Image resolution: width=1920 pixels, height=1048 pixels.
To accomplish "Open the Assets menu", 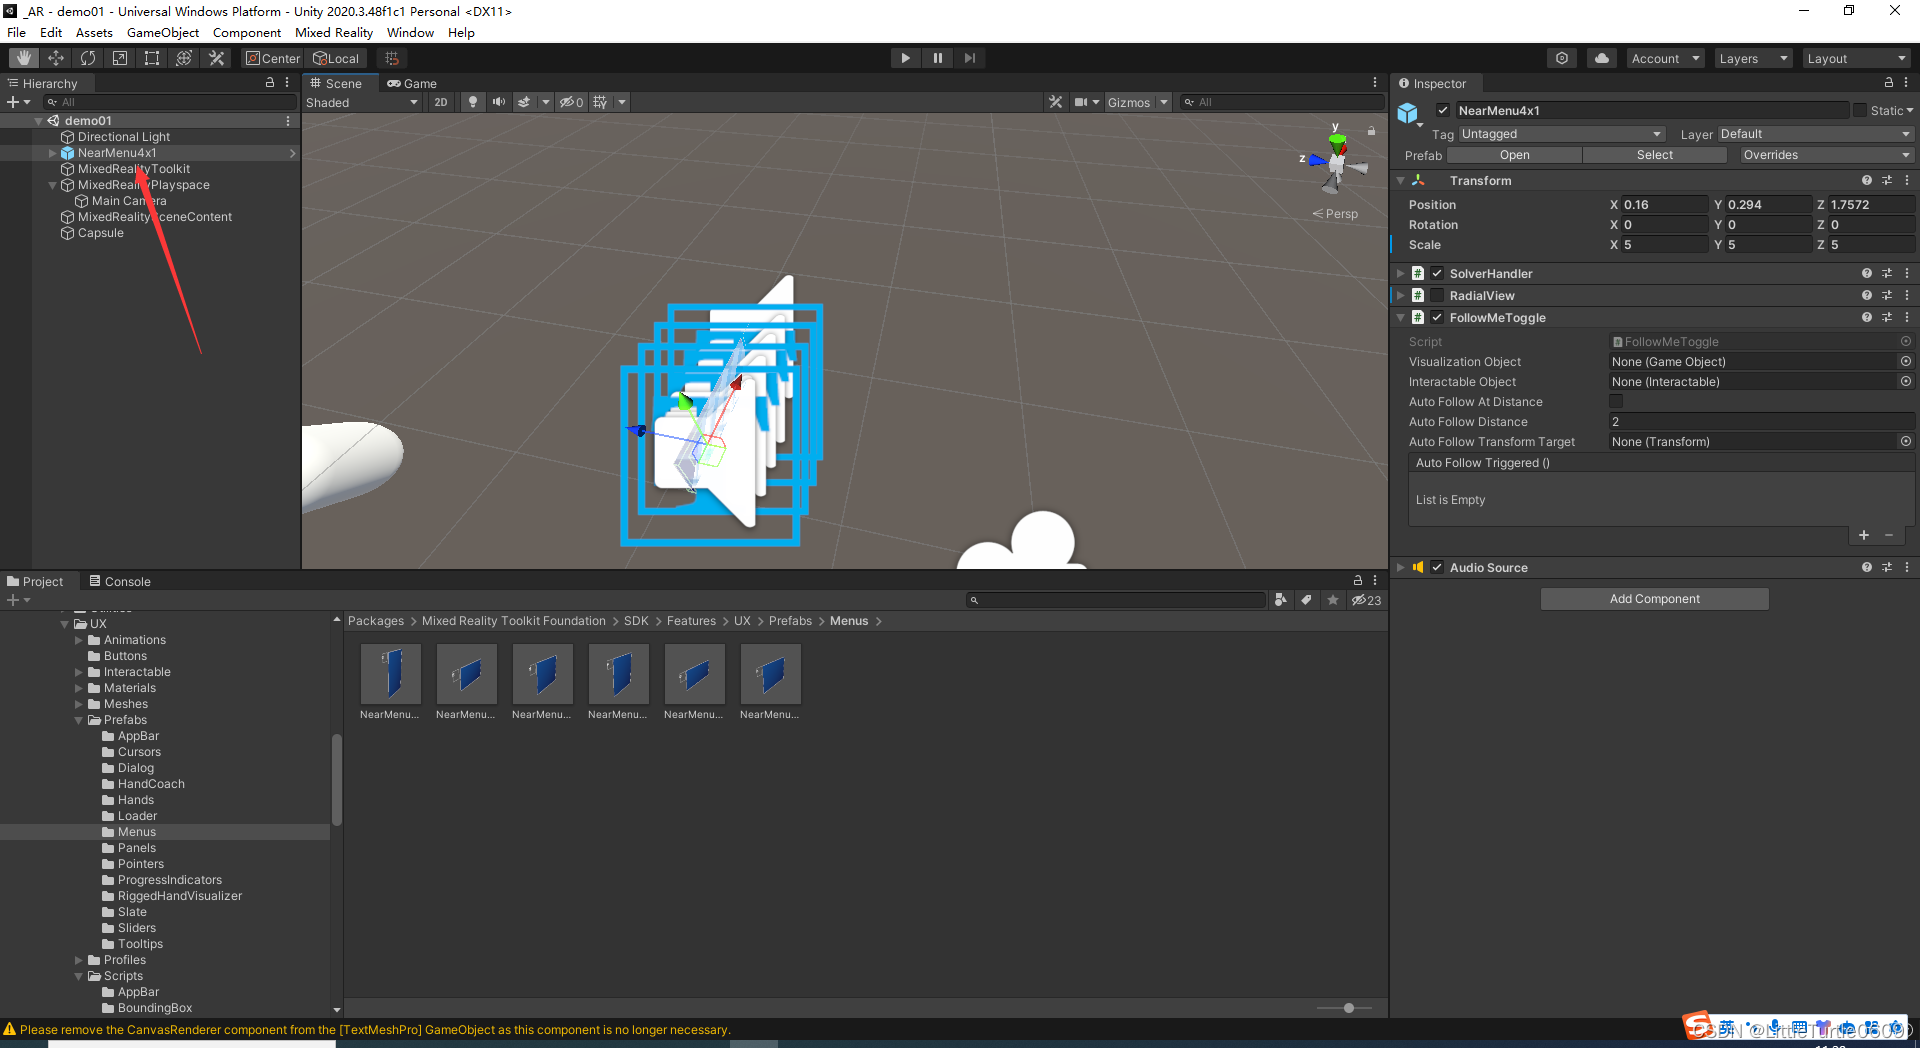I will pos(94,32).
